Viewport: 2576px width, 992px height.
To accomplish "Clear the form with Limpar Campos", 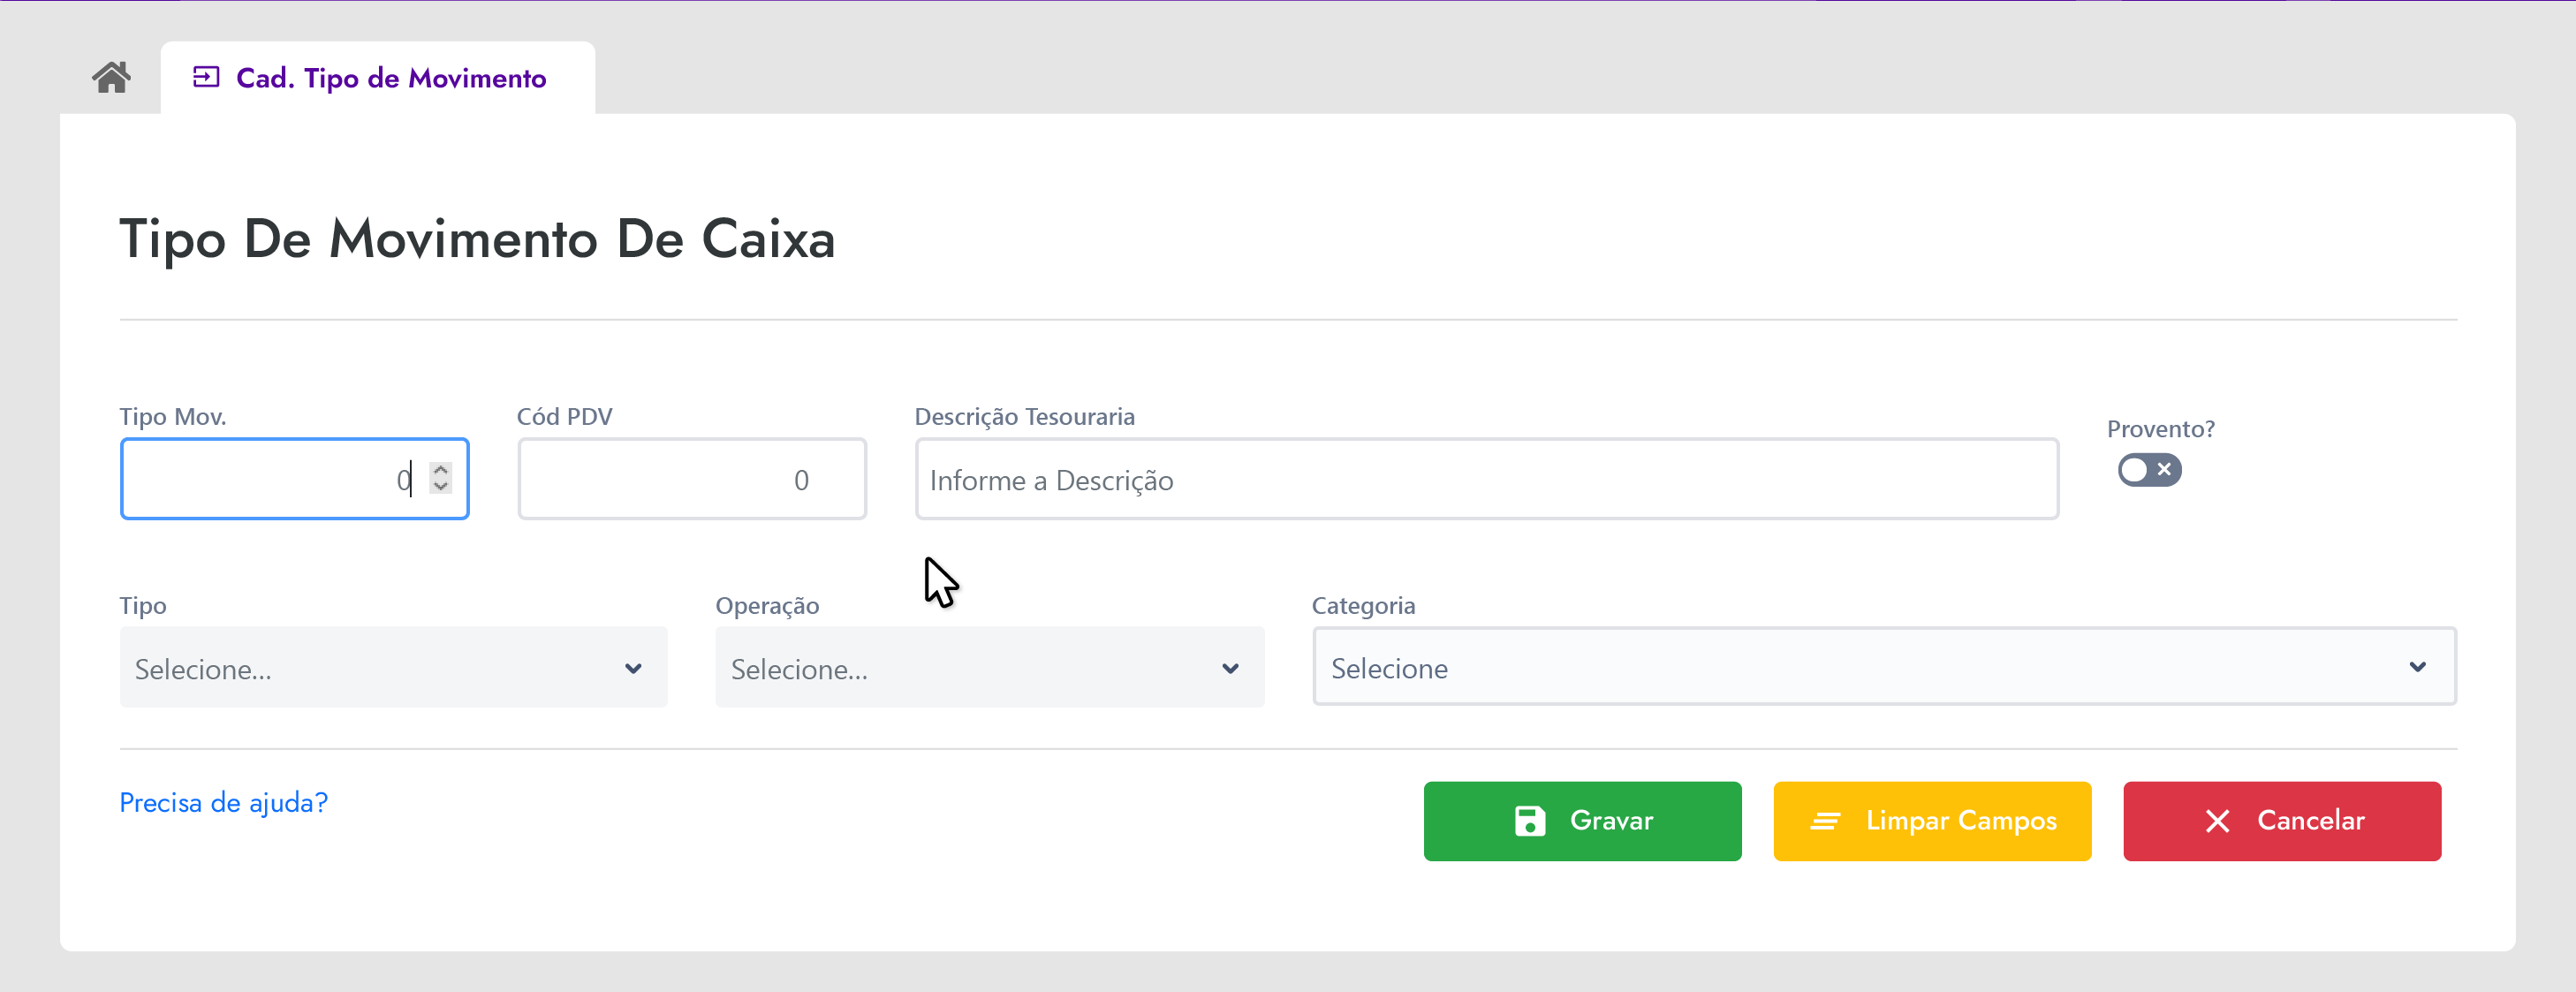I will [x=1931, y=821].
